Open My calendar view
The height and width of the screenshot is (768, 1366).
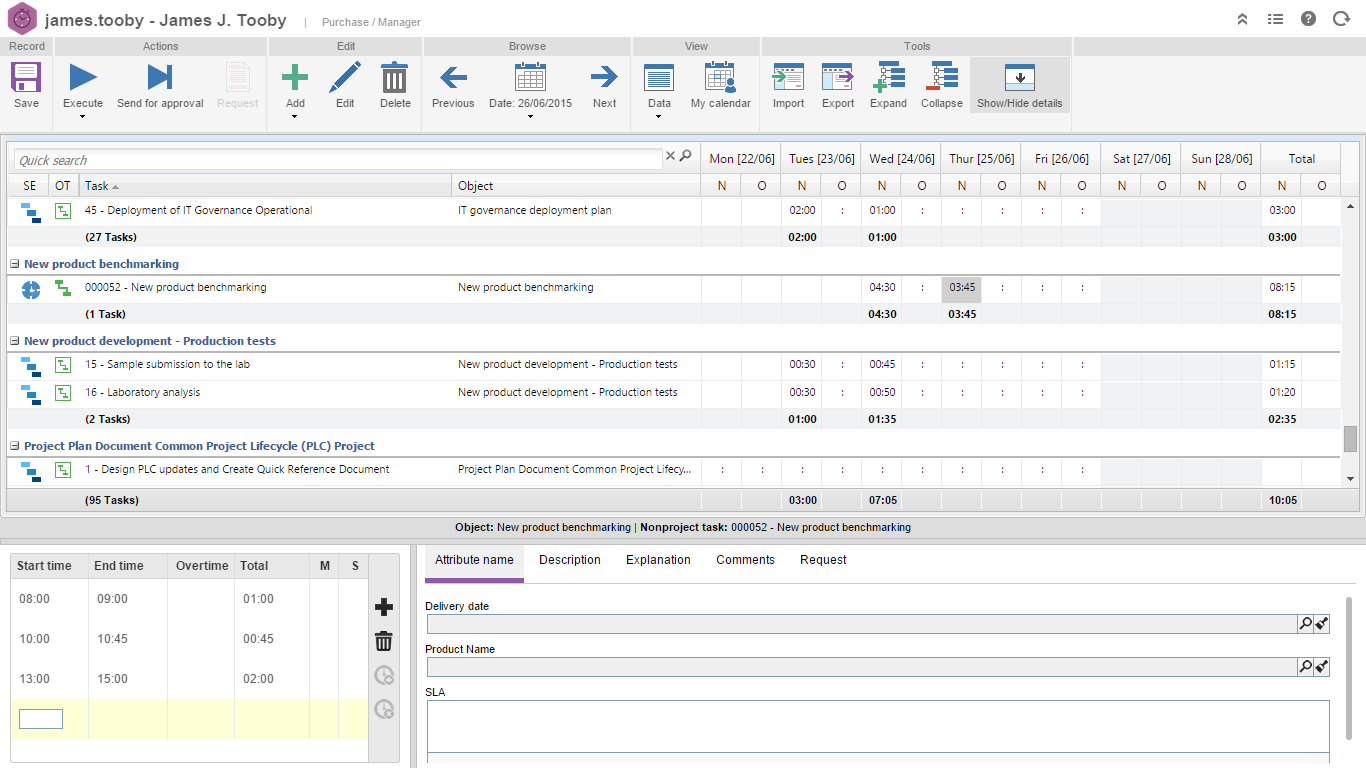coord(720,78)
